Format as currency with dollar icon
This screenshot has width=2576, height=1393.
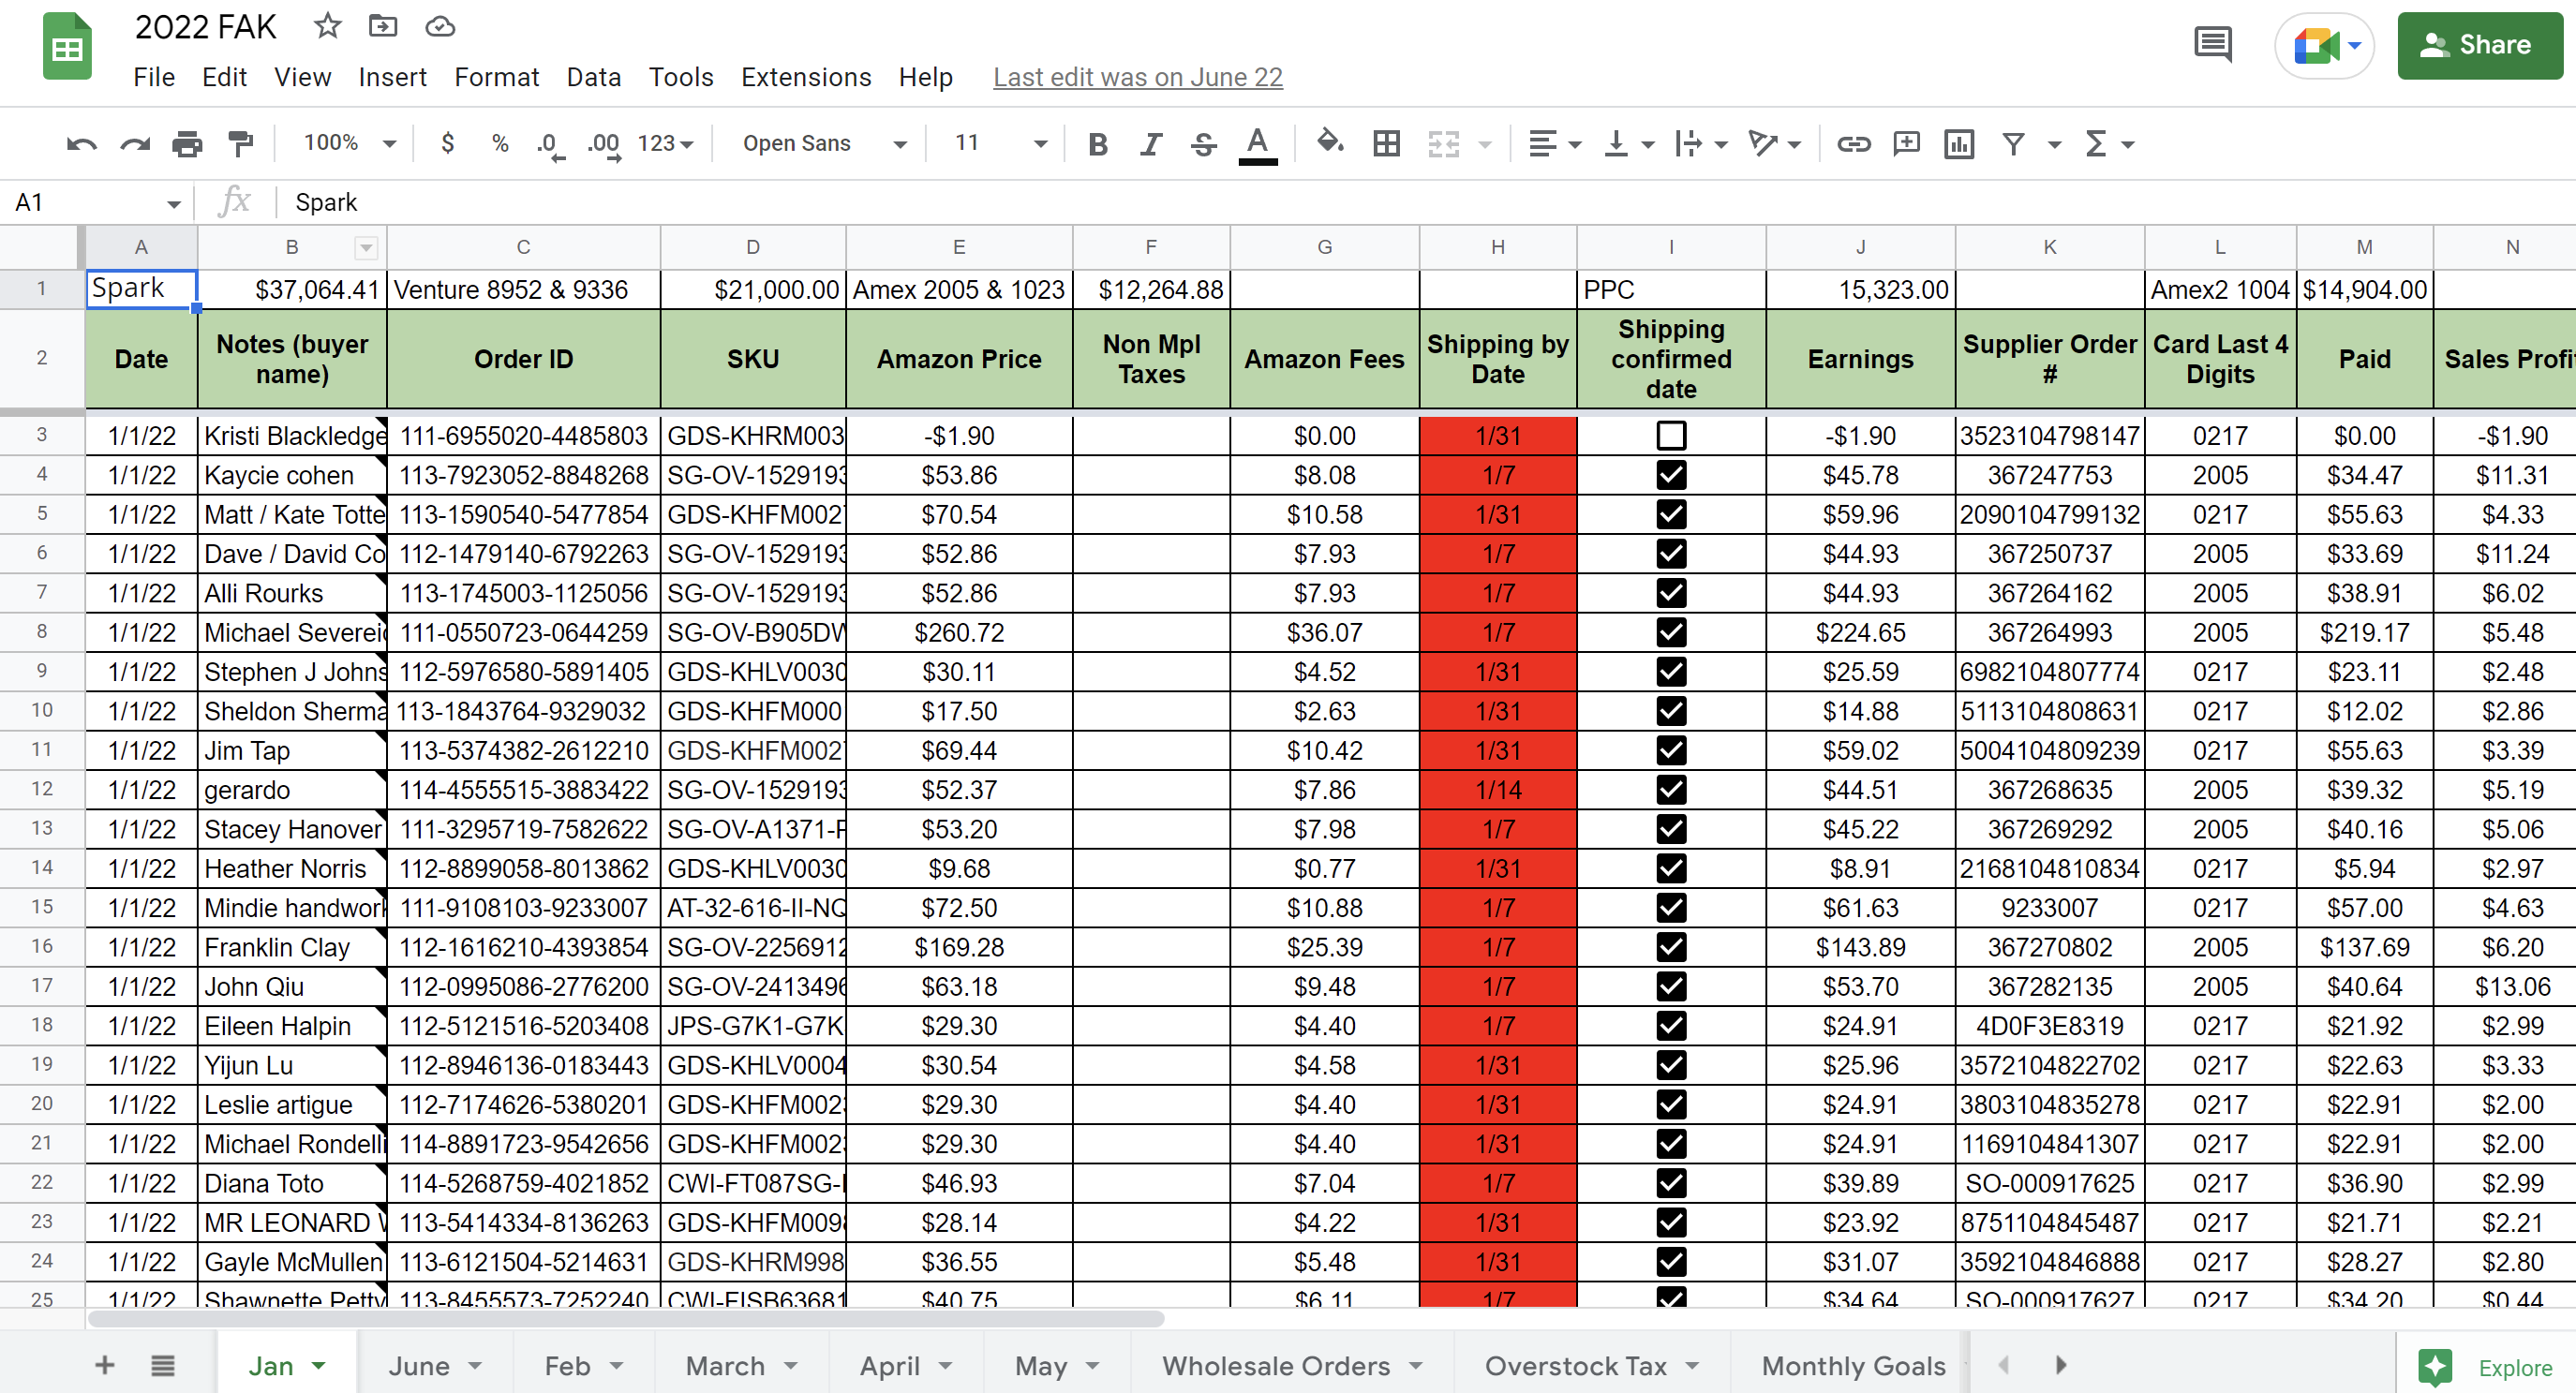448,143
